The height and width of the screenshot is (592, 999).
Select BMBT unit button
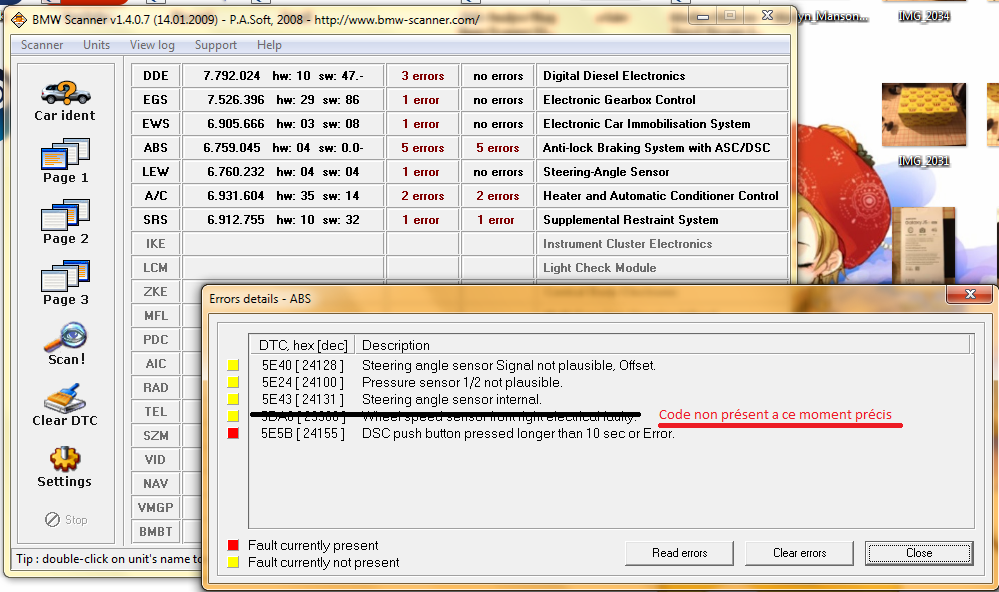coord(156,531)
